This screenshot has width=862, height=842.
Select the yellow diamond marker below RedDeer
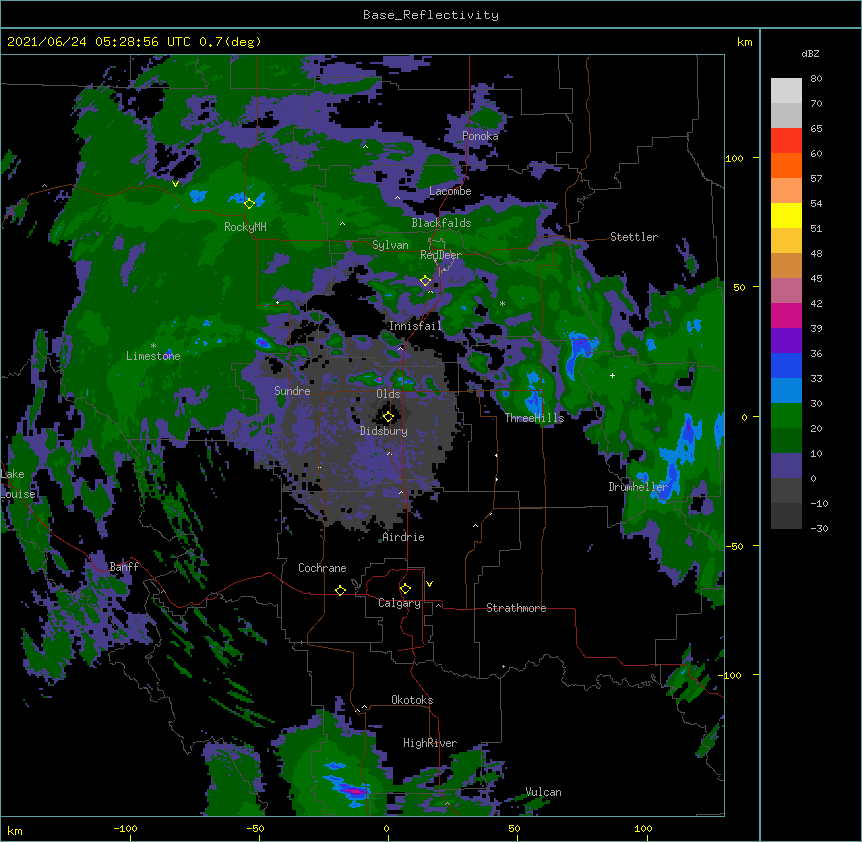pos(425,280)
